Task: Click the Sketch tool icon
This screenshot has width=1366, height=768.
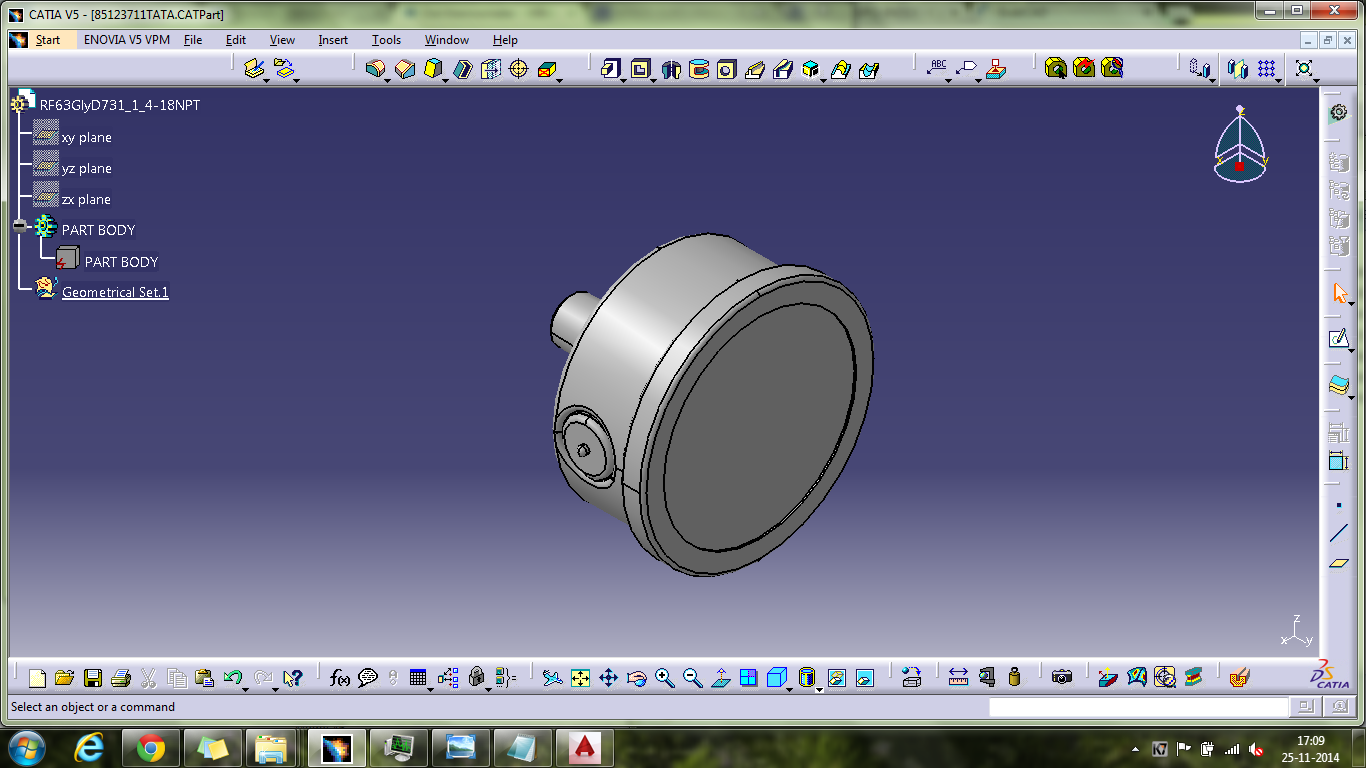Action: [1339, 339]
